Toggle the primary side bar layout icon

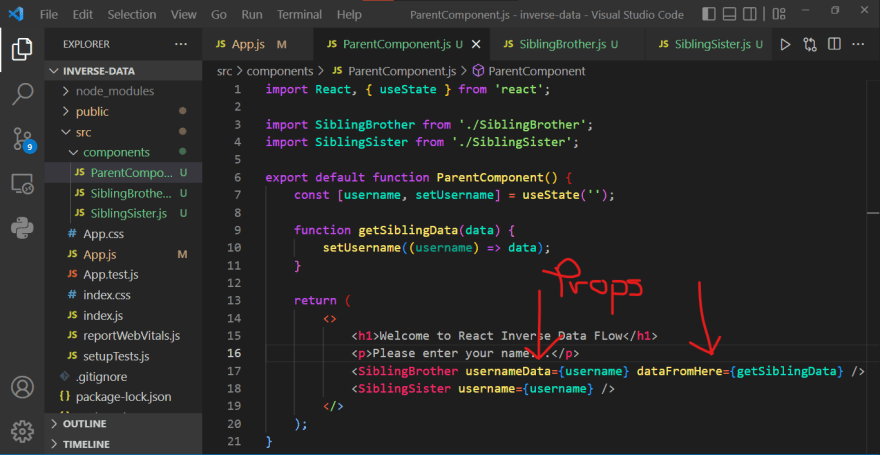coord(709,14)
